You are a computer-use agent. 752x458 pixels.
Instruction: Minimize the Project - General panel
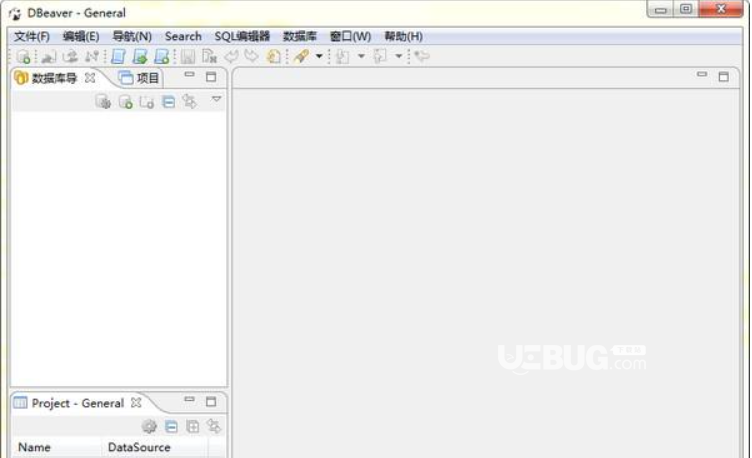pos(189,399)
